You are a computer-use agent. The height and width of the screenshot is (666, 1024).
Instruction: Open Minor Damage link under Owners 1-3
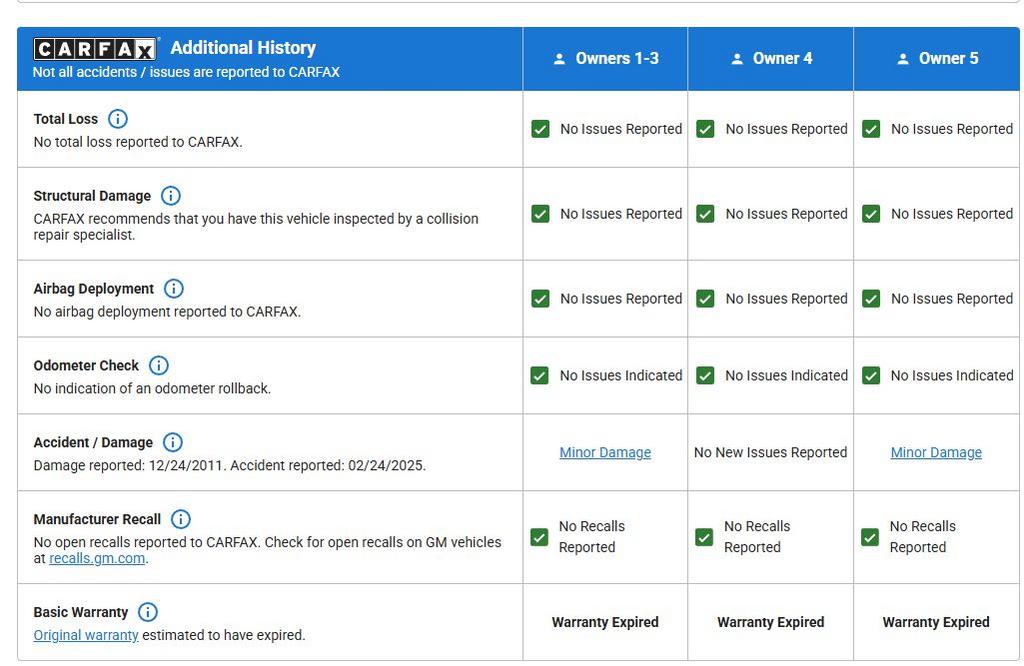point(605,453)
